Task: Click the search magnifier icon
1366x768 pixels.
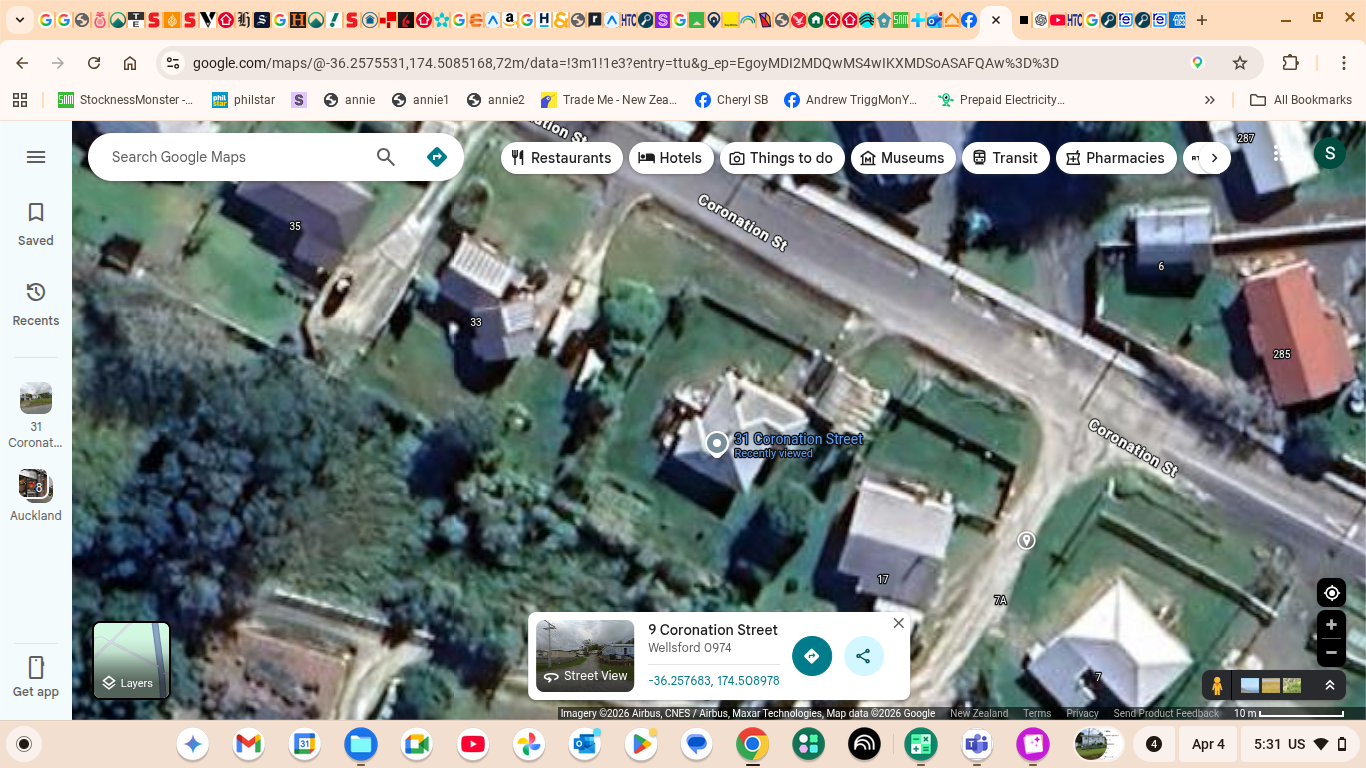Action: (386, 157)
